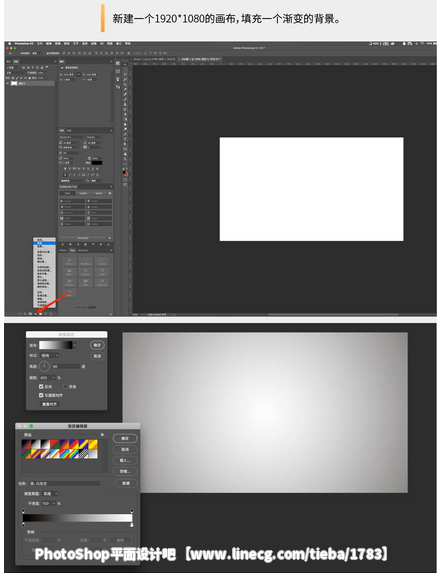Click the smoothness field showing 100
This screenshot has width=443, height=573.
click(46, 504)
